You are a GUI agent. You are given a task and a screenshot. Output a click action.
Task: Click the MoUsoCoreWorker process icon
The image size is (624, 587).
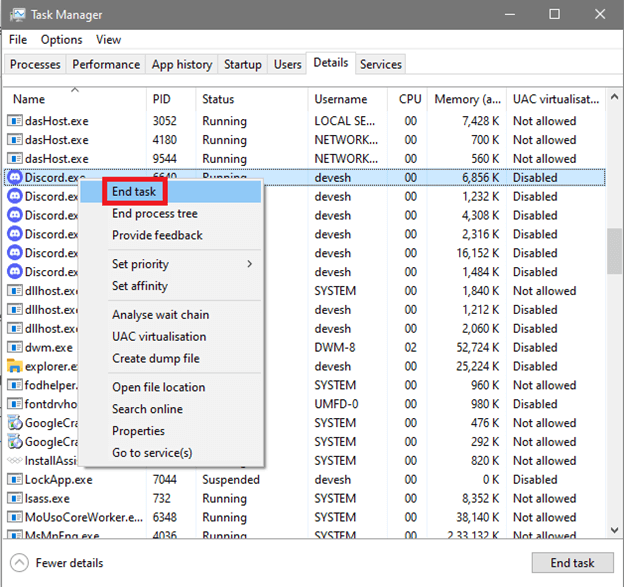pyautogui.click(x=15, y=517)
